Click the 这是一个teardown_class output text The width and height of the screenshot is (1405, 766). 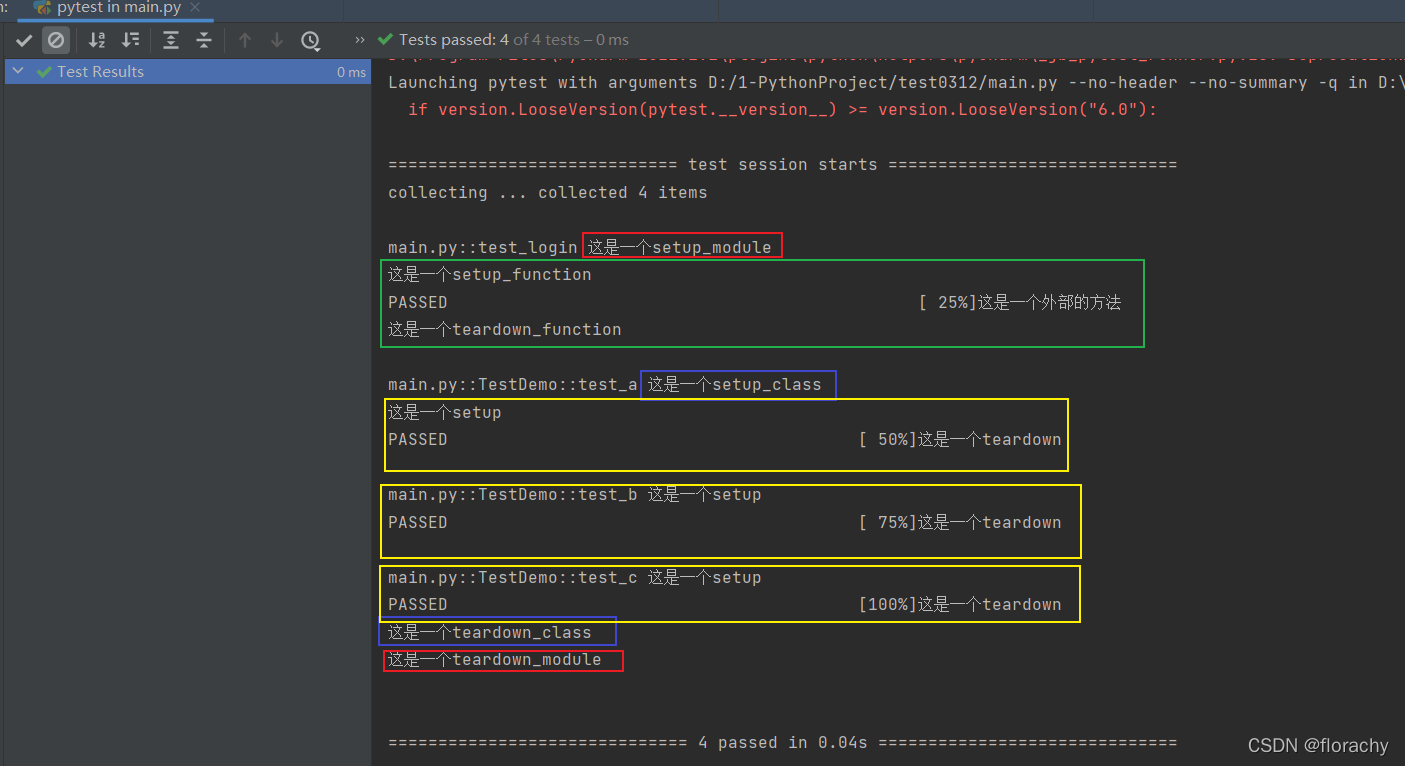point(490,632)
